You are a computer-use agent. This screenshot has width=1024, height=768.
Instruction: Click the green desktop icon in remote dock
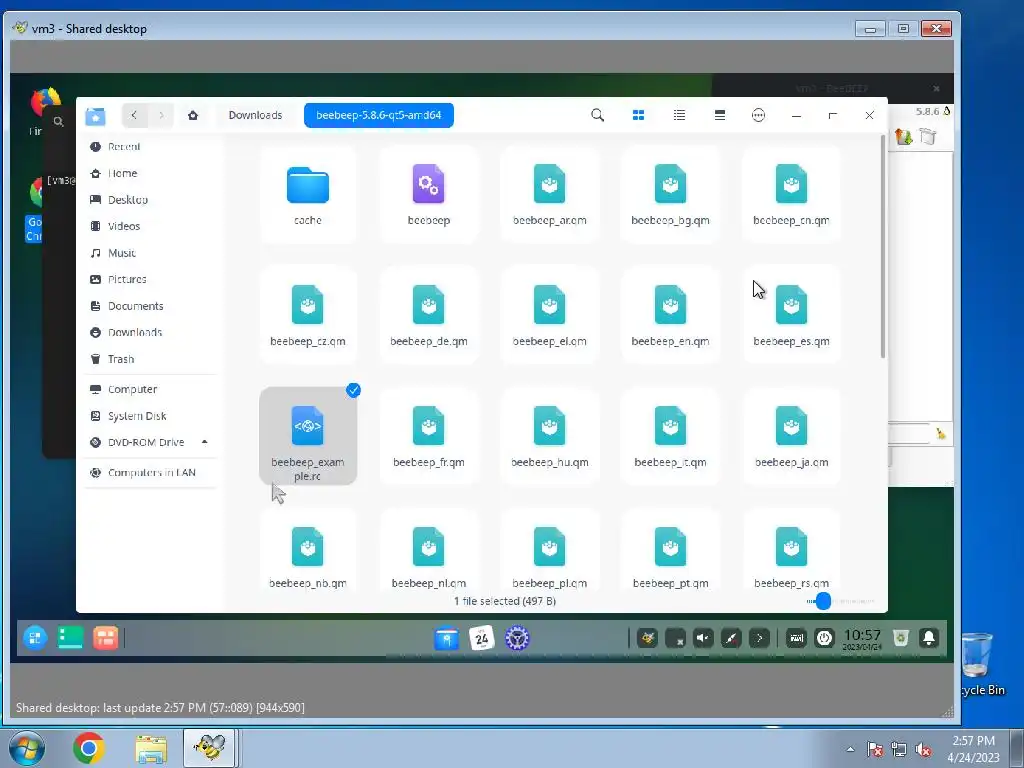pos(70,638)
